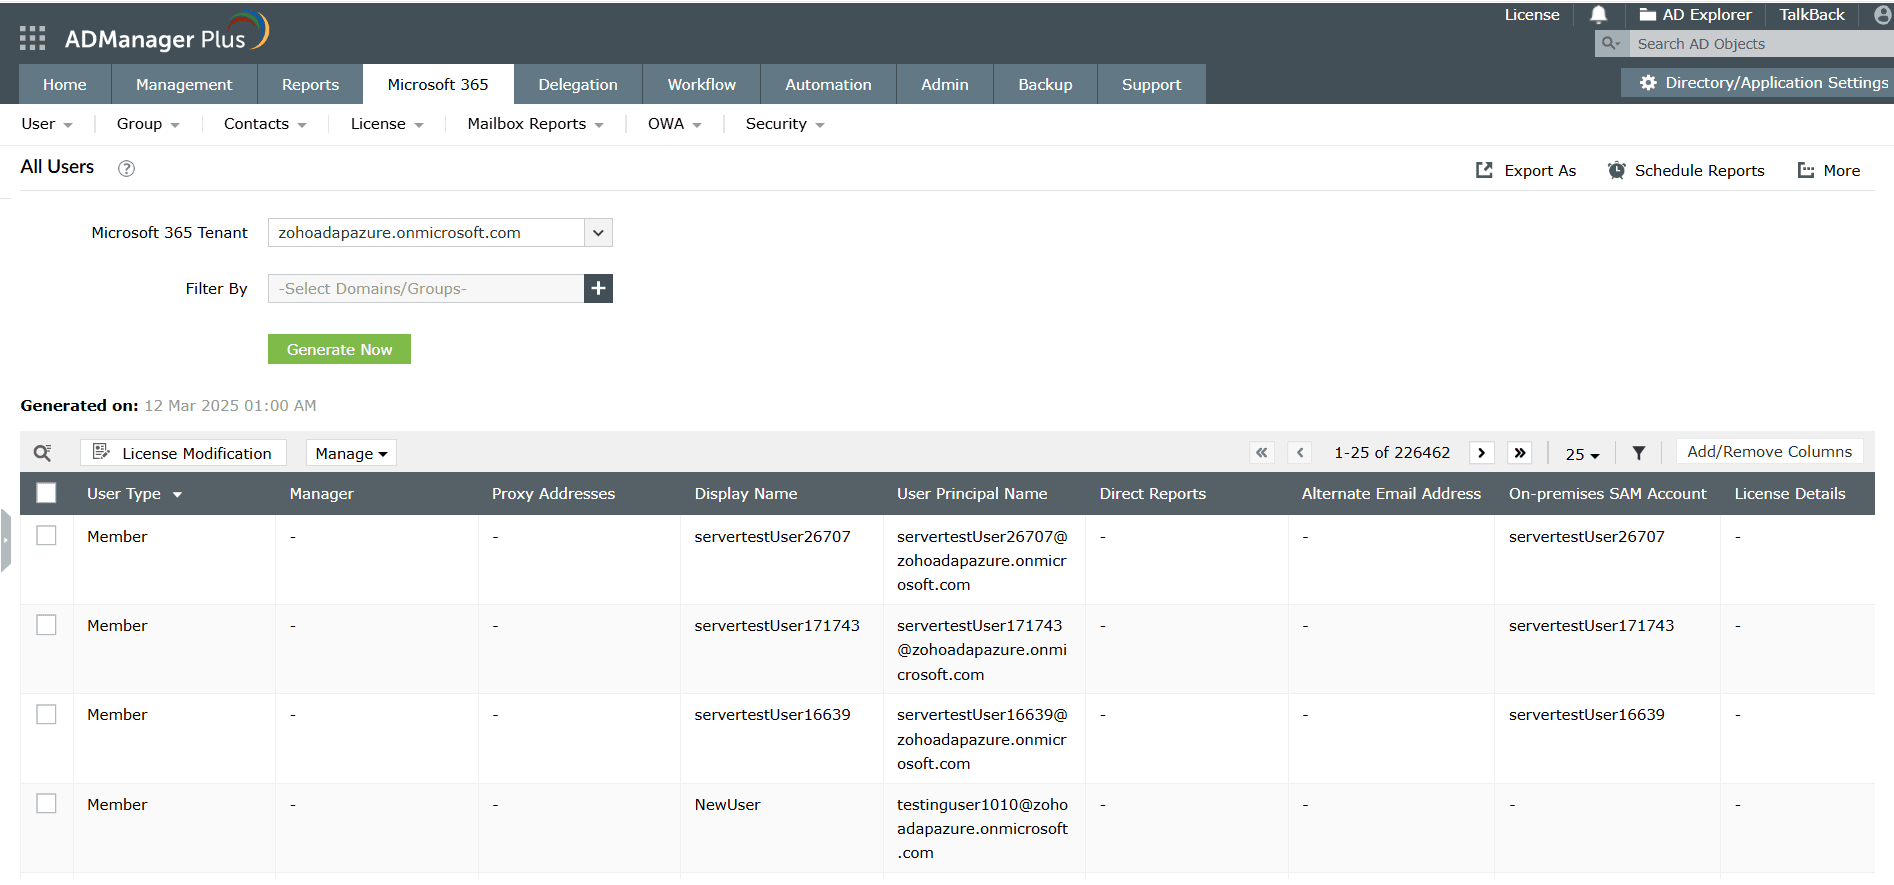
Task: Click the search AD objects magnifier icon
Action: tap(1611, 44)
